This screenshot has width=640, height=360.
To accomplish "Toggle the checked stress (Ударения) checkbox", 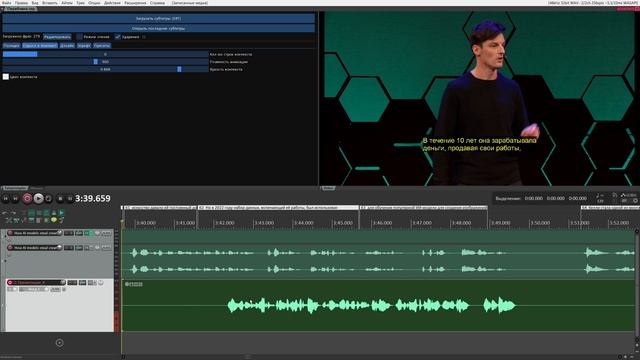I will point(118,37).
